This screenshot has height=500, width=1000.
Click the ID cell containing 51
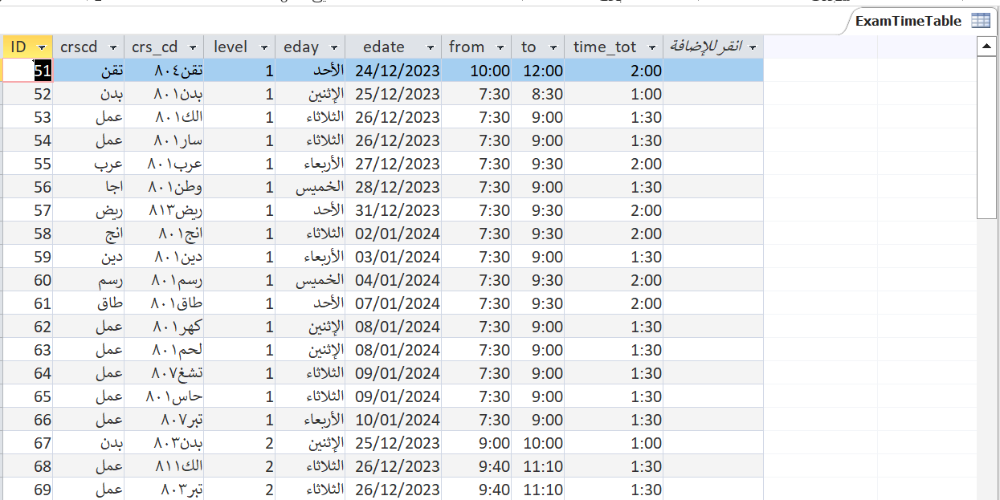point(28,70)
